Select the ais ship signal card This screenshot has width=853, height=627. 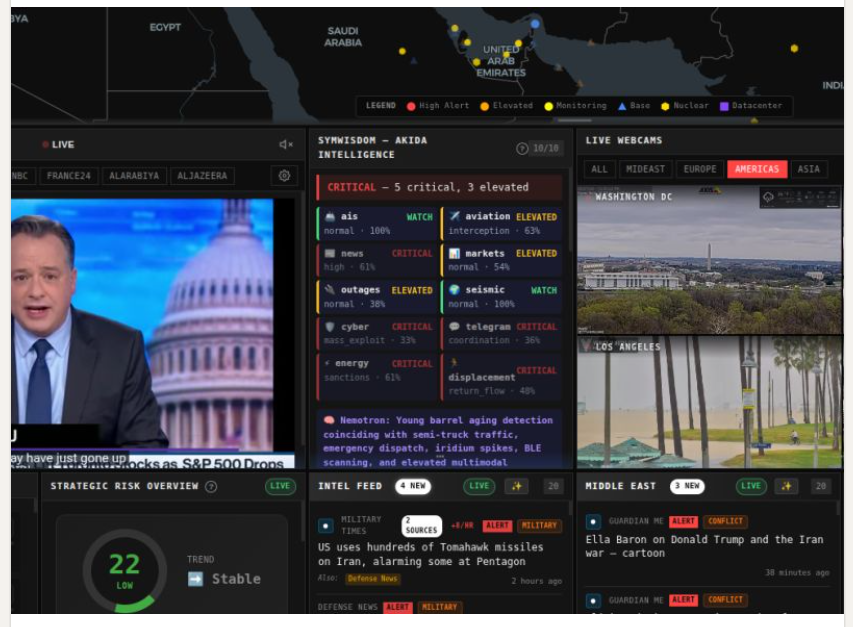click(378, 224)
